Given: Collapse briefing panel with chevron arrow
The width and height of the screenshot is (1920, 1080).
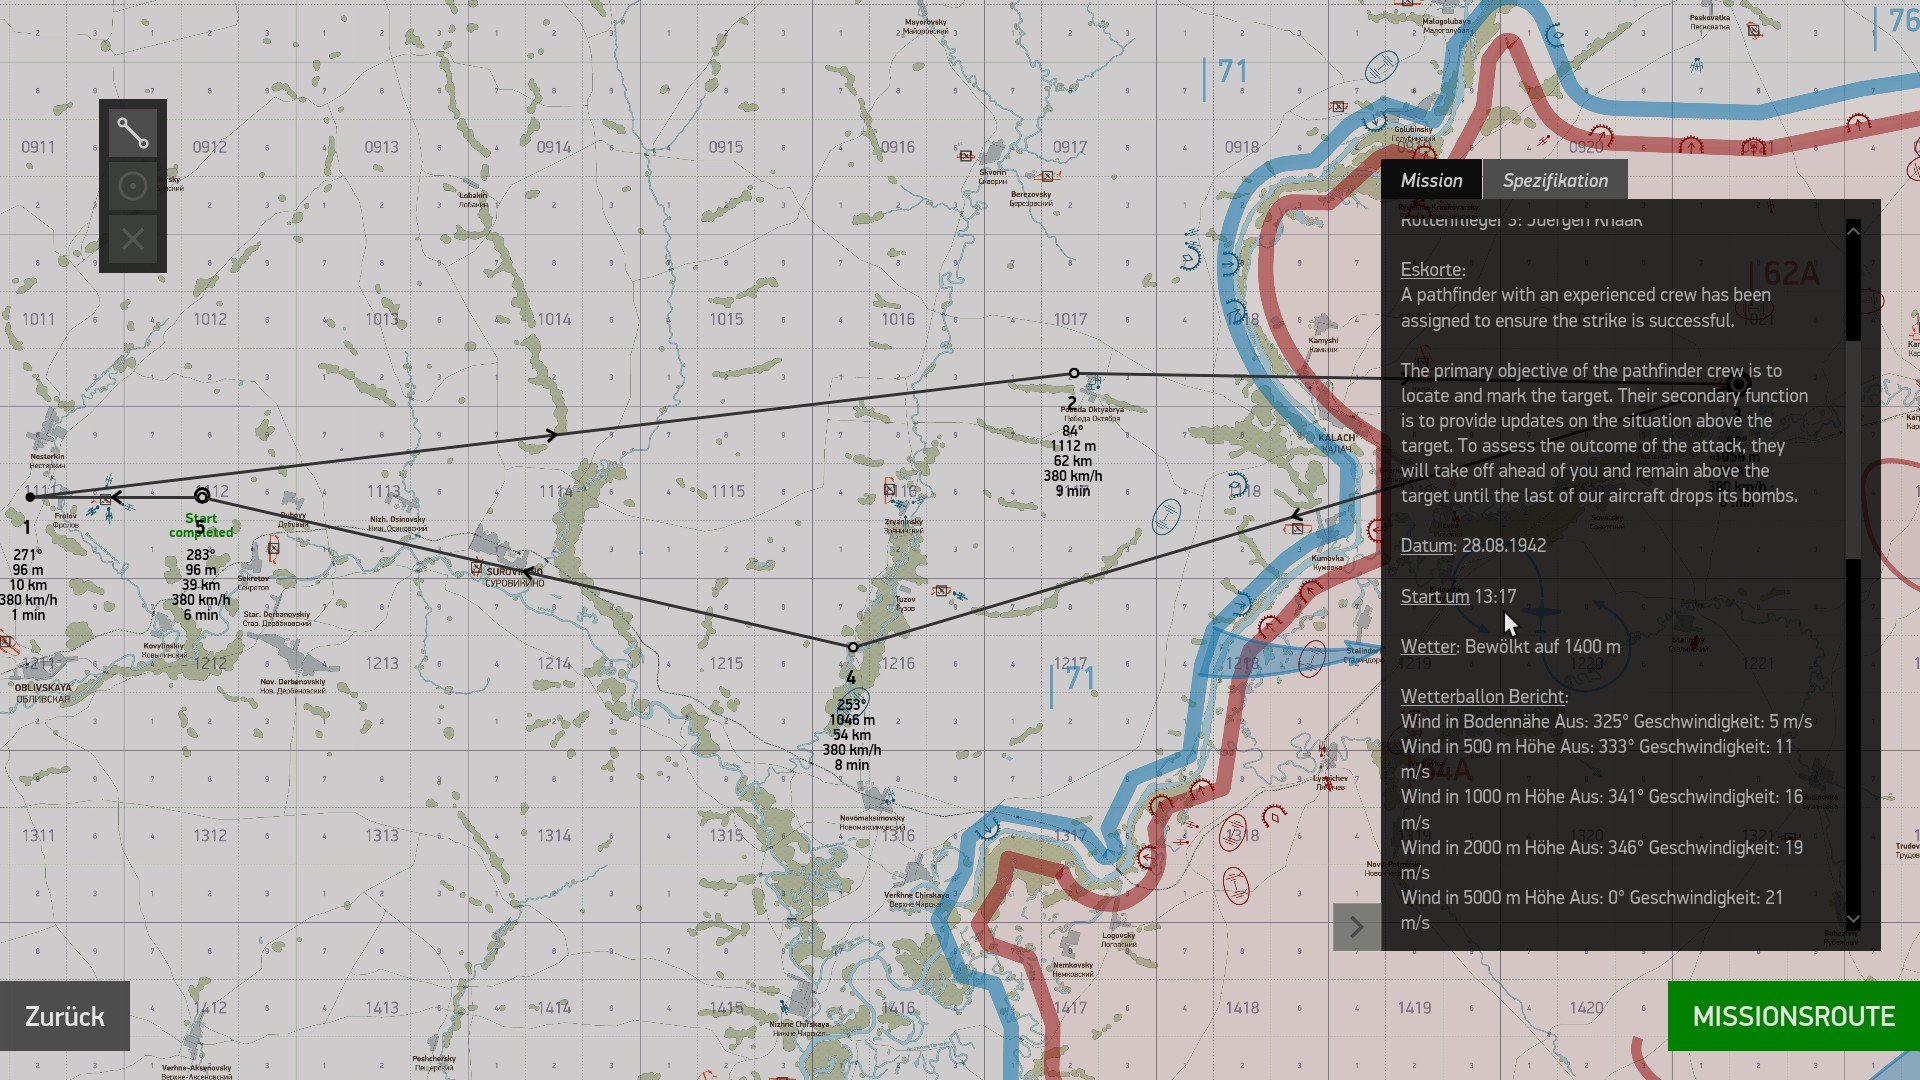Looking at the screenshot, I should (1357, 927).
